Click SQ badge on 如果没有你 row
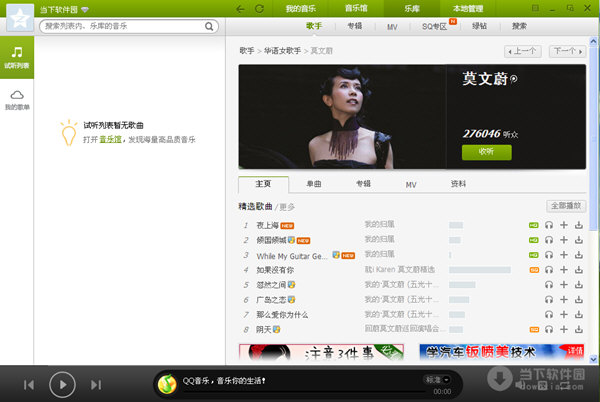600x402 pixels. coord(534,270)
